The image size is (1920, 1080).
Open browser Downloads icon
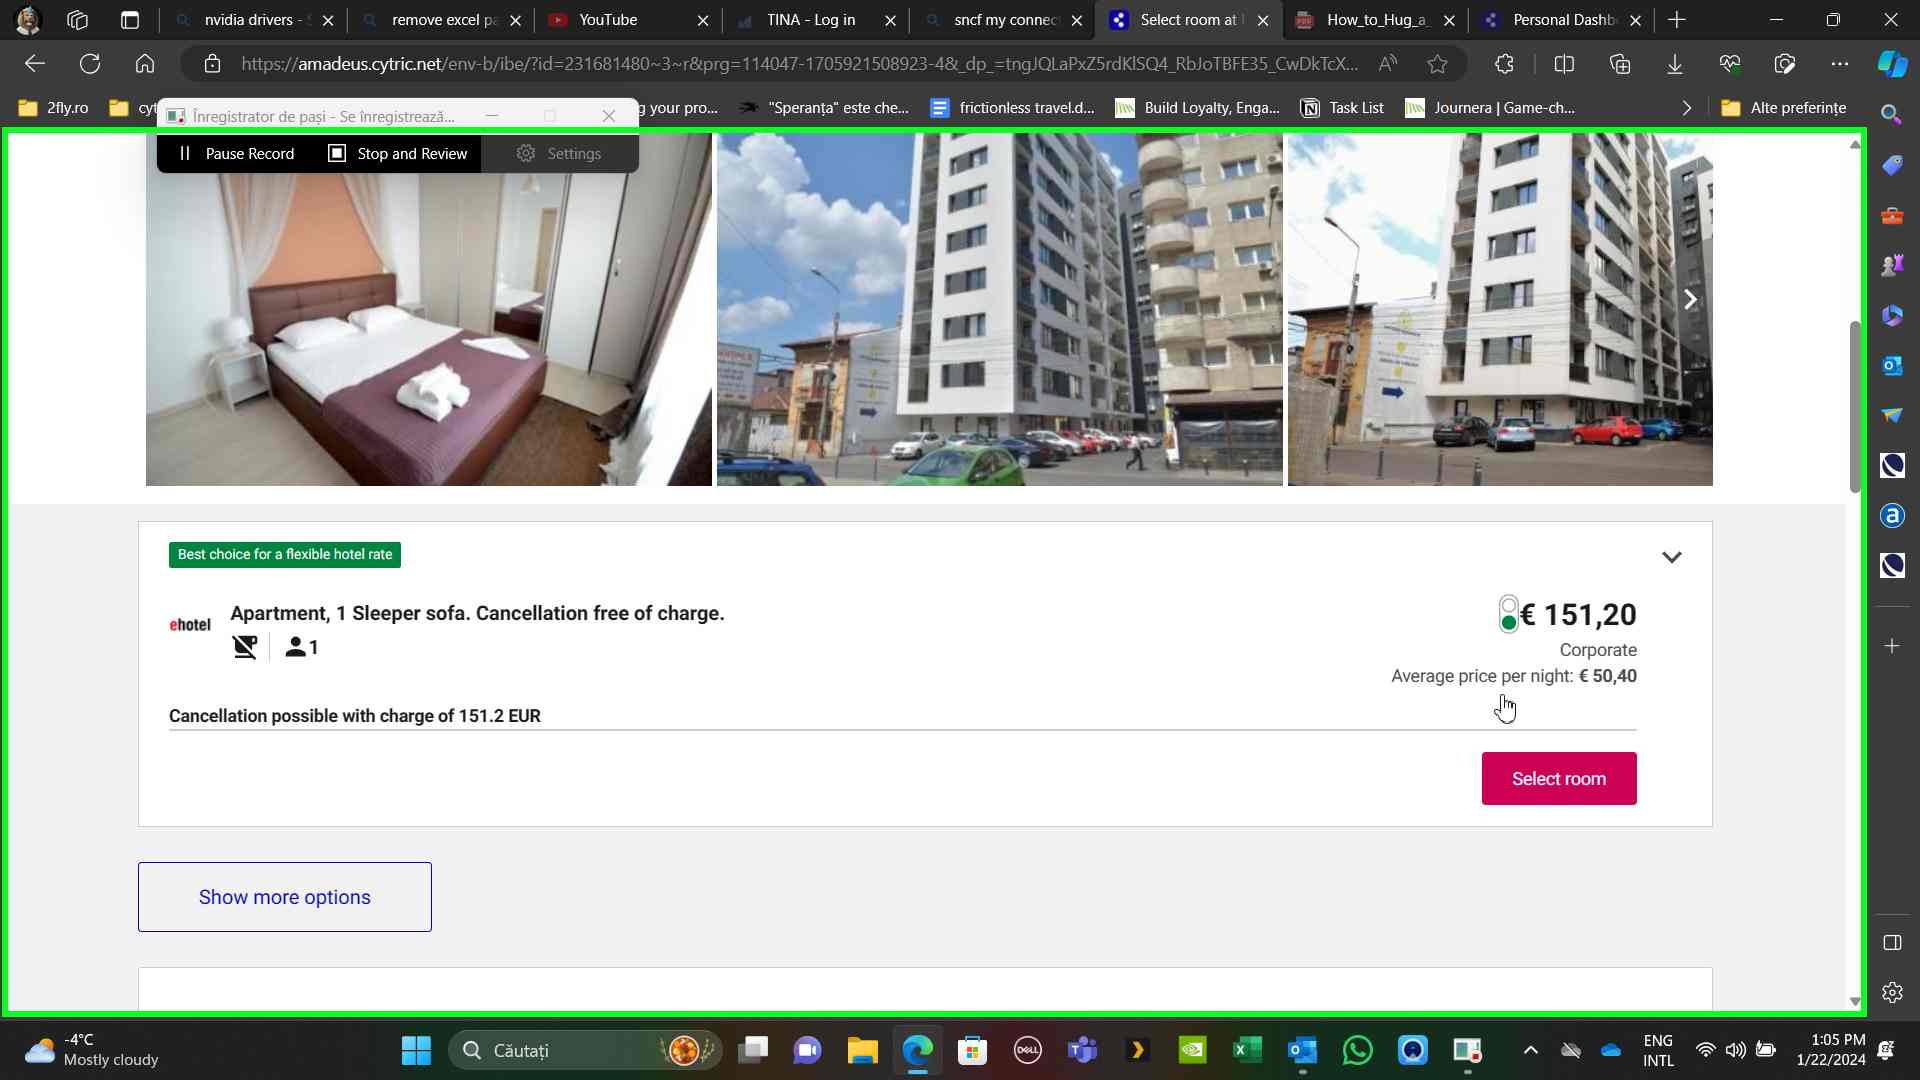click(x=1675, y=64)
